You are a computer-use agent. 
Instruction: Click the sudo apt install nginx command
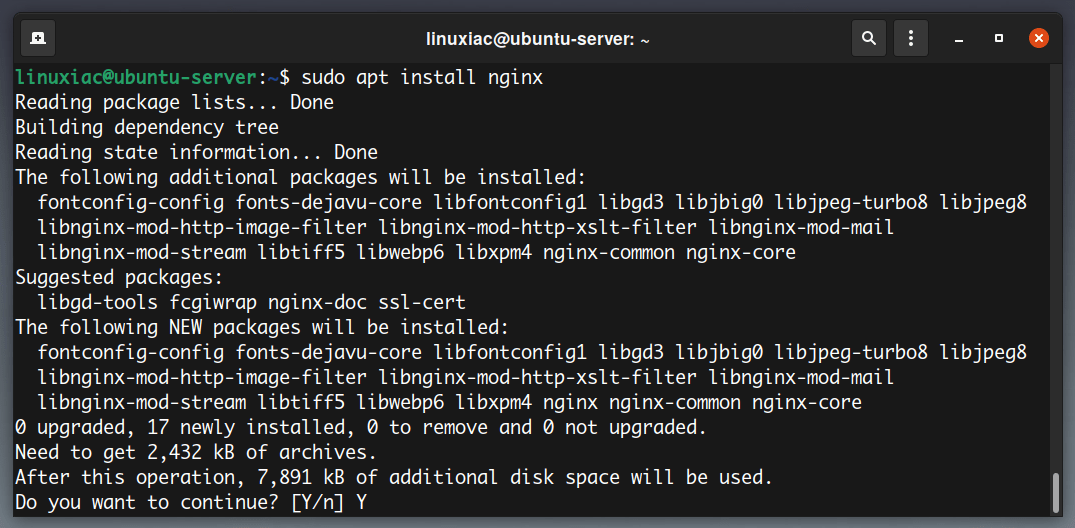pyautogui.click(x=422, y=77)
